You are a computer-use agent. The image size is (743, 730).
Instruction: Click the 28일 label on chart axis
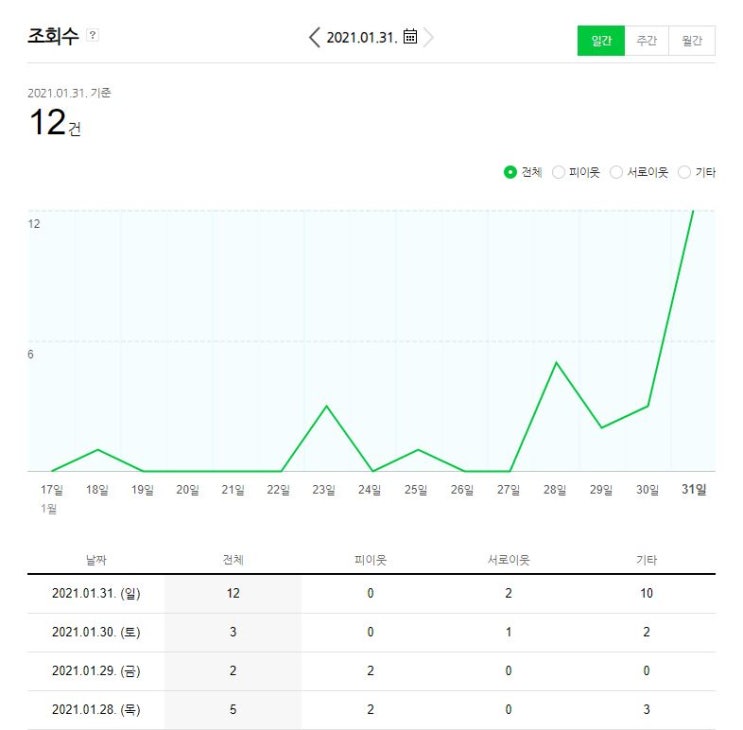(554, 489)
